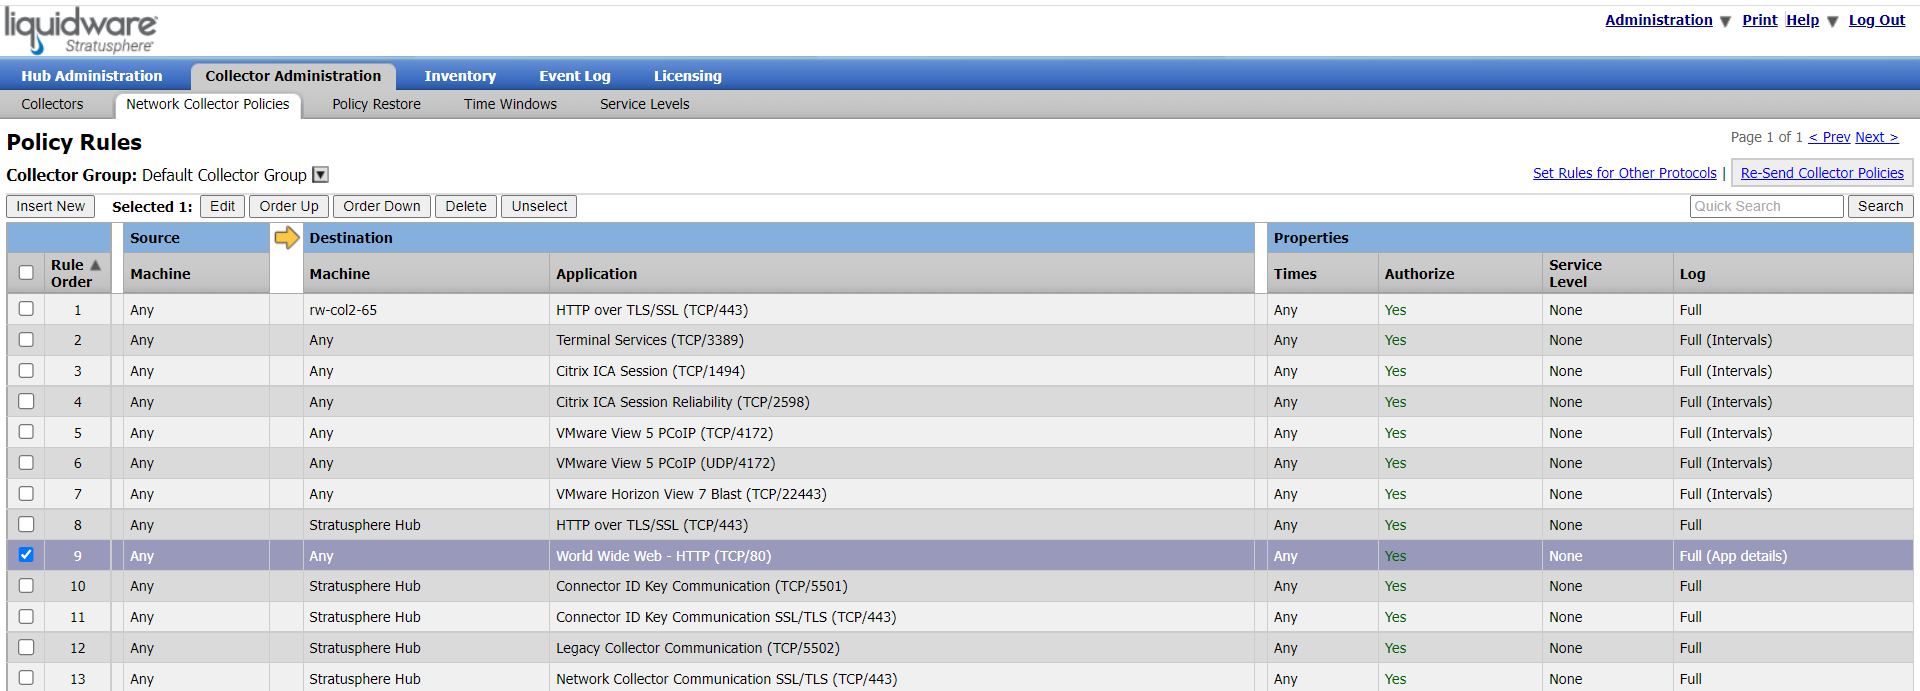Click the Print link

click(1760, 20)
